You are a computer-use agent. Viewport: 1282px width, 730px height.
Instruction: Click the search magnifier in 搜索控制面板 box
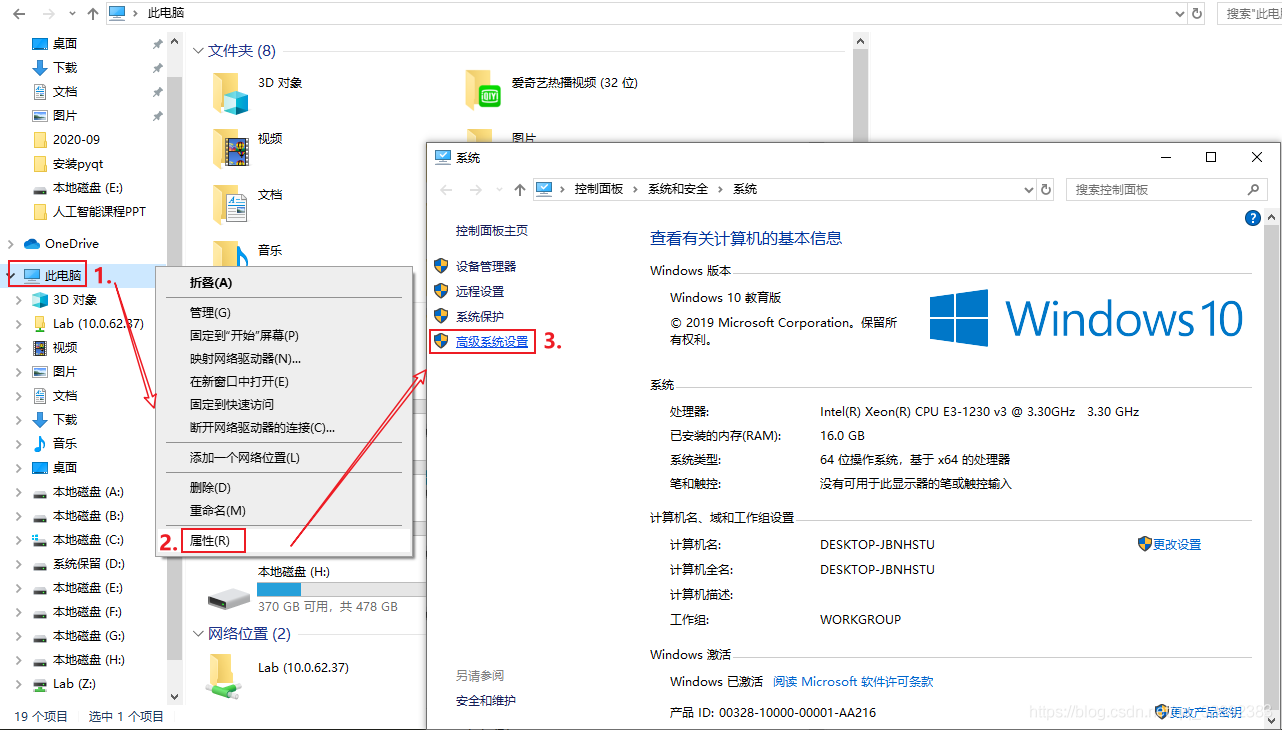pyautogui.click(x=1253, y=189)
